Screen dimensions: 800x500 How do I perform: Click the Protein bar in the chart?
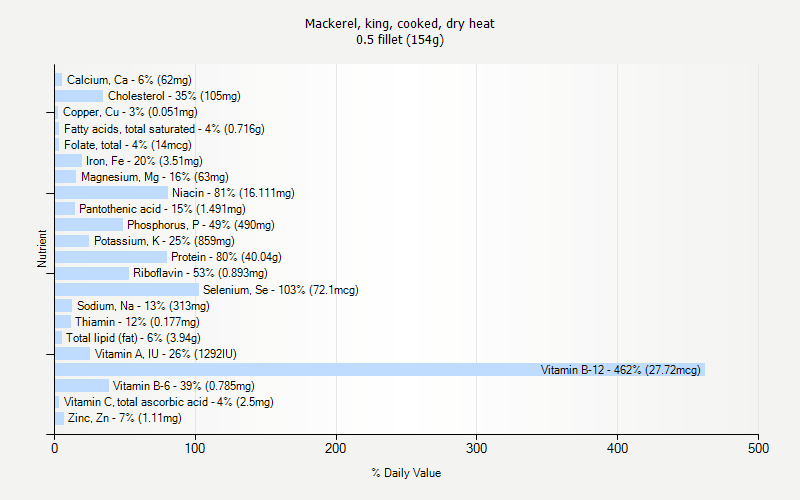(111, 257)
